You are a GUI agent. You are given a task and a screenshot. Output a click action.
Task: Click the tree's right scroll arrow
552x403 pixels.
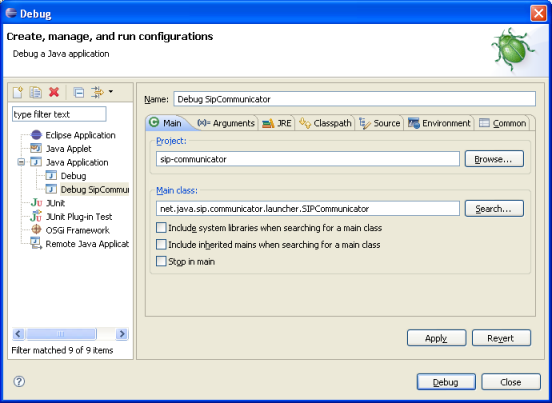[x=122, y=334]
